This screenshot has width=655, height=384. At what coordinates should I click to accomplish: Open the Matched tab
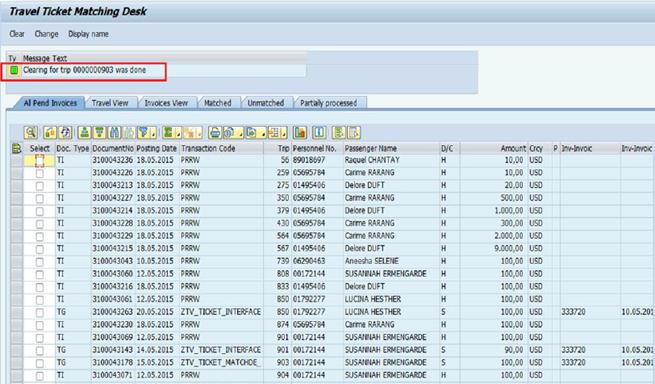pyautogui.click(x=218, y=103)
